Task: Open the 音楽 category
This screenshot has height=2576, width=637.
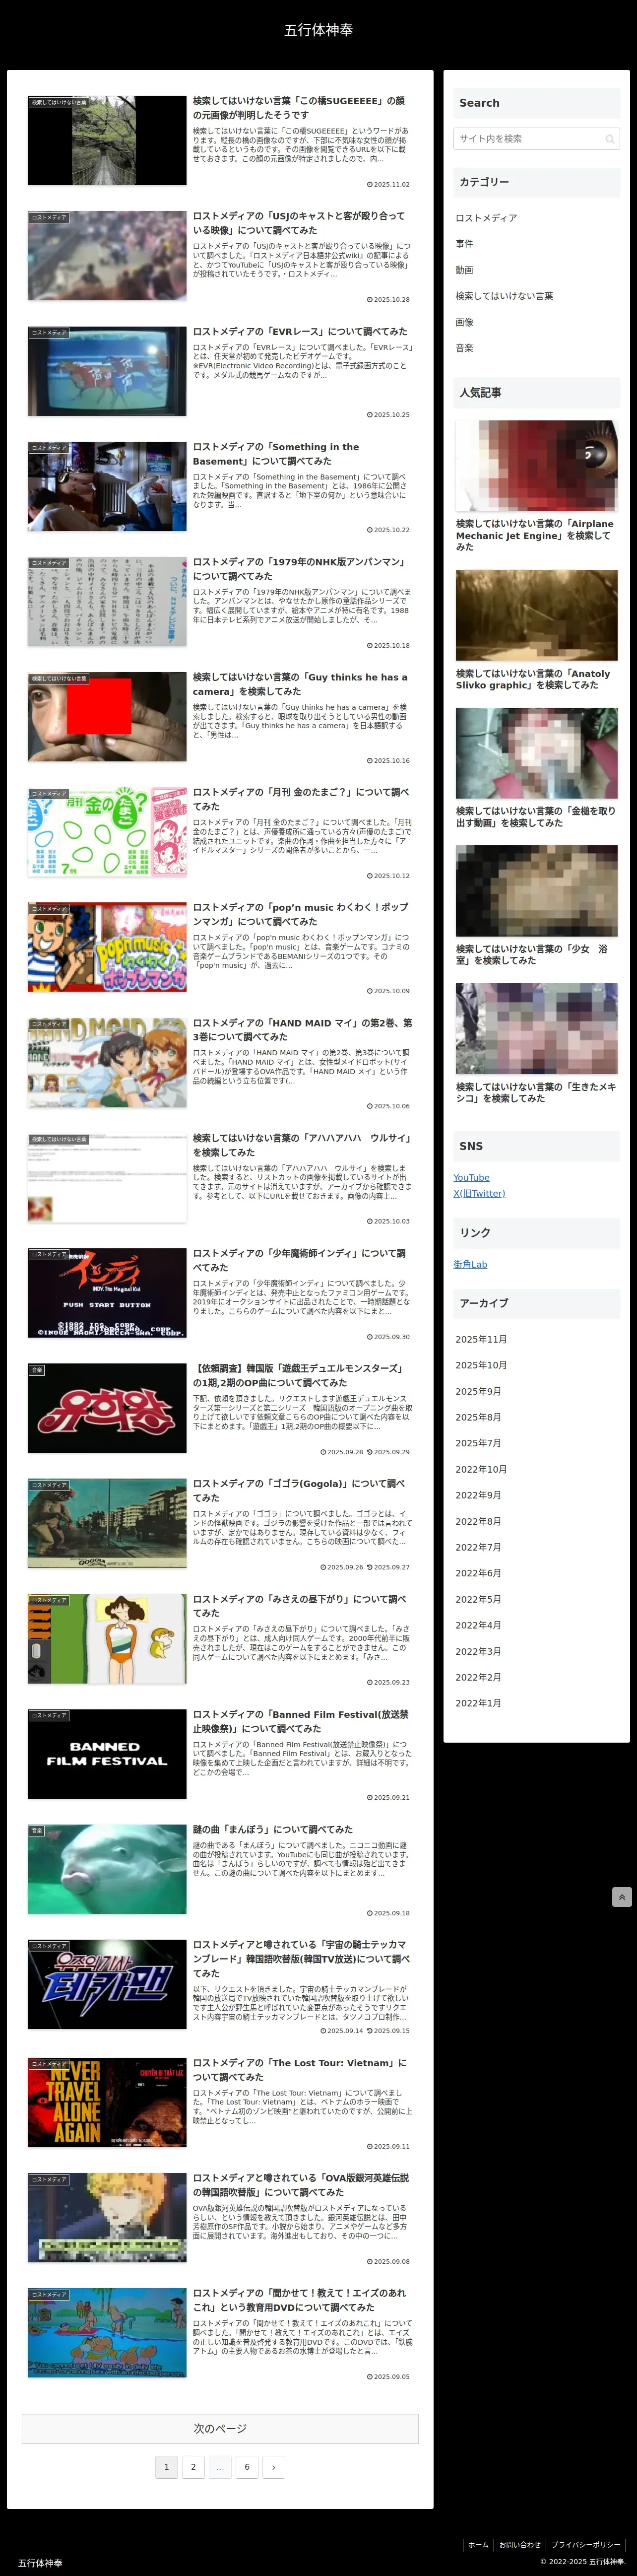Action: (464, 348)
